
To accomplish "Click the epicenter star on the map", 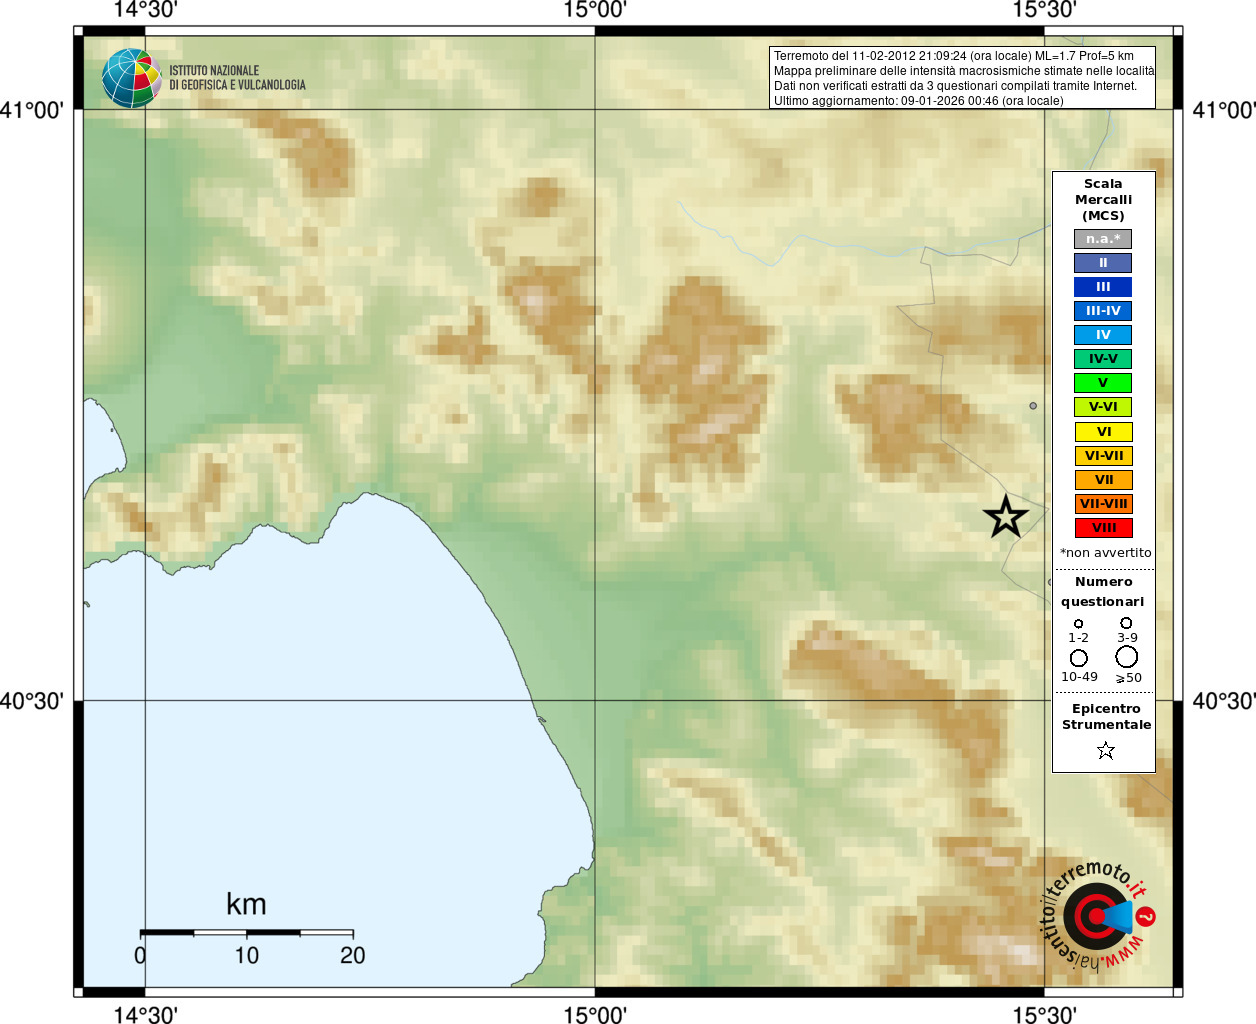I will tap(1006, 517).
